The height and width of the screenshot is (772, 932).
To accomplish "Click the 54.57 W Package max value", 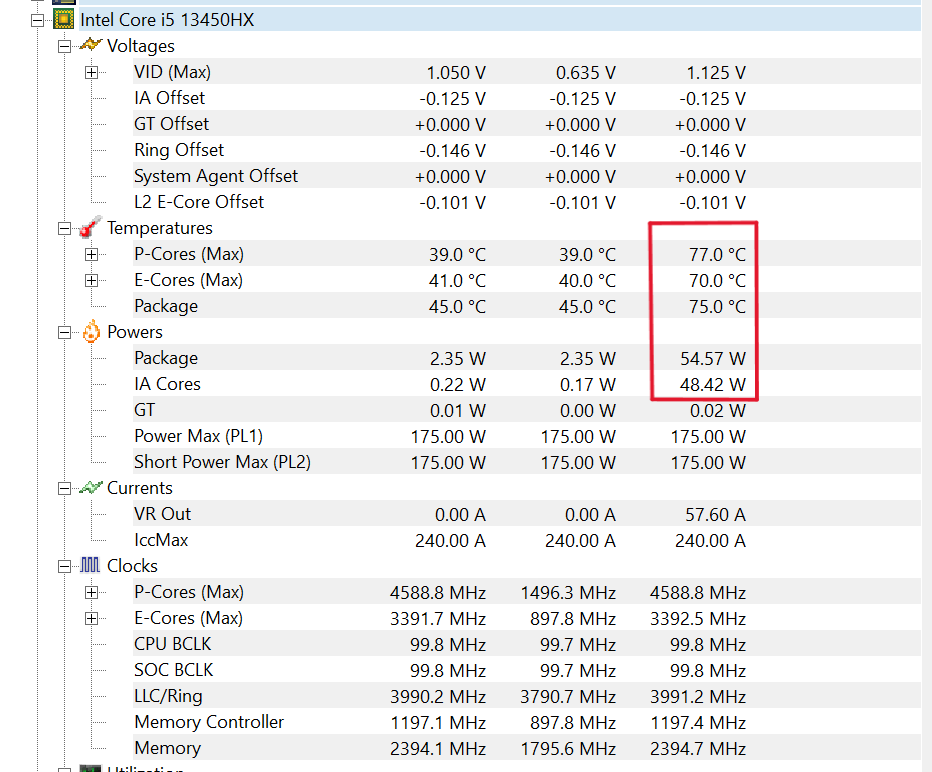I will [713, 359].
